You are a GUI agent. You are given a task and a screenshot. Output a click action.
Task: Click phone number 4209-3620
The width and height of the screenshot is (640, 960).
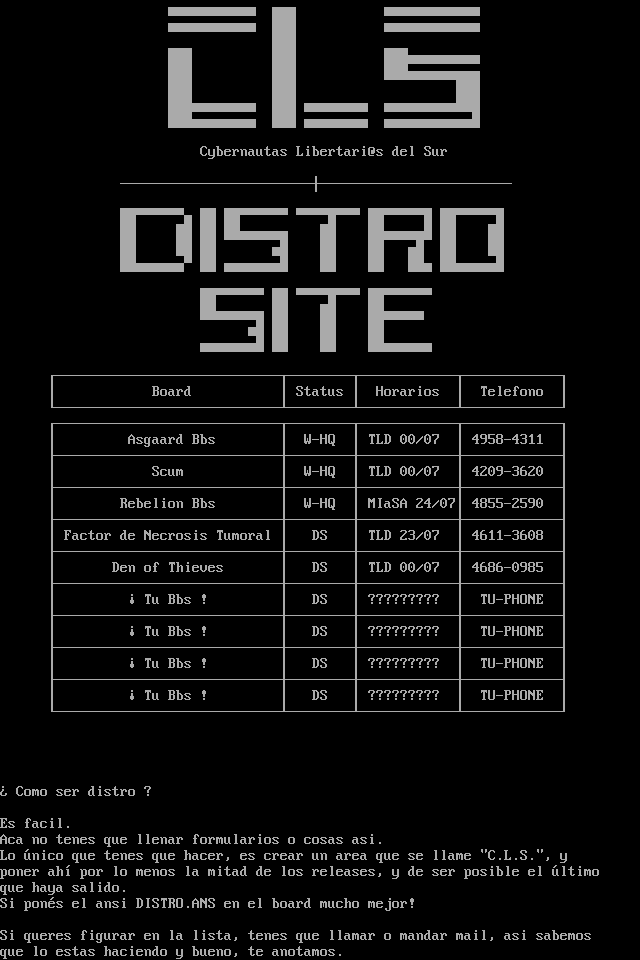[x=507, y=472]
